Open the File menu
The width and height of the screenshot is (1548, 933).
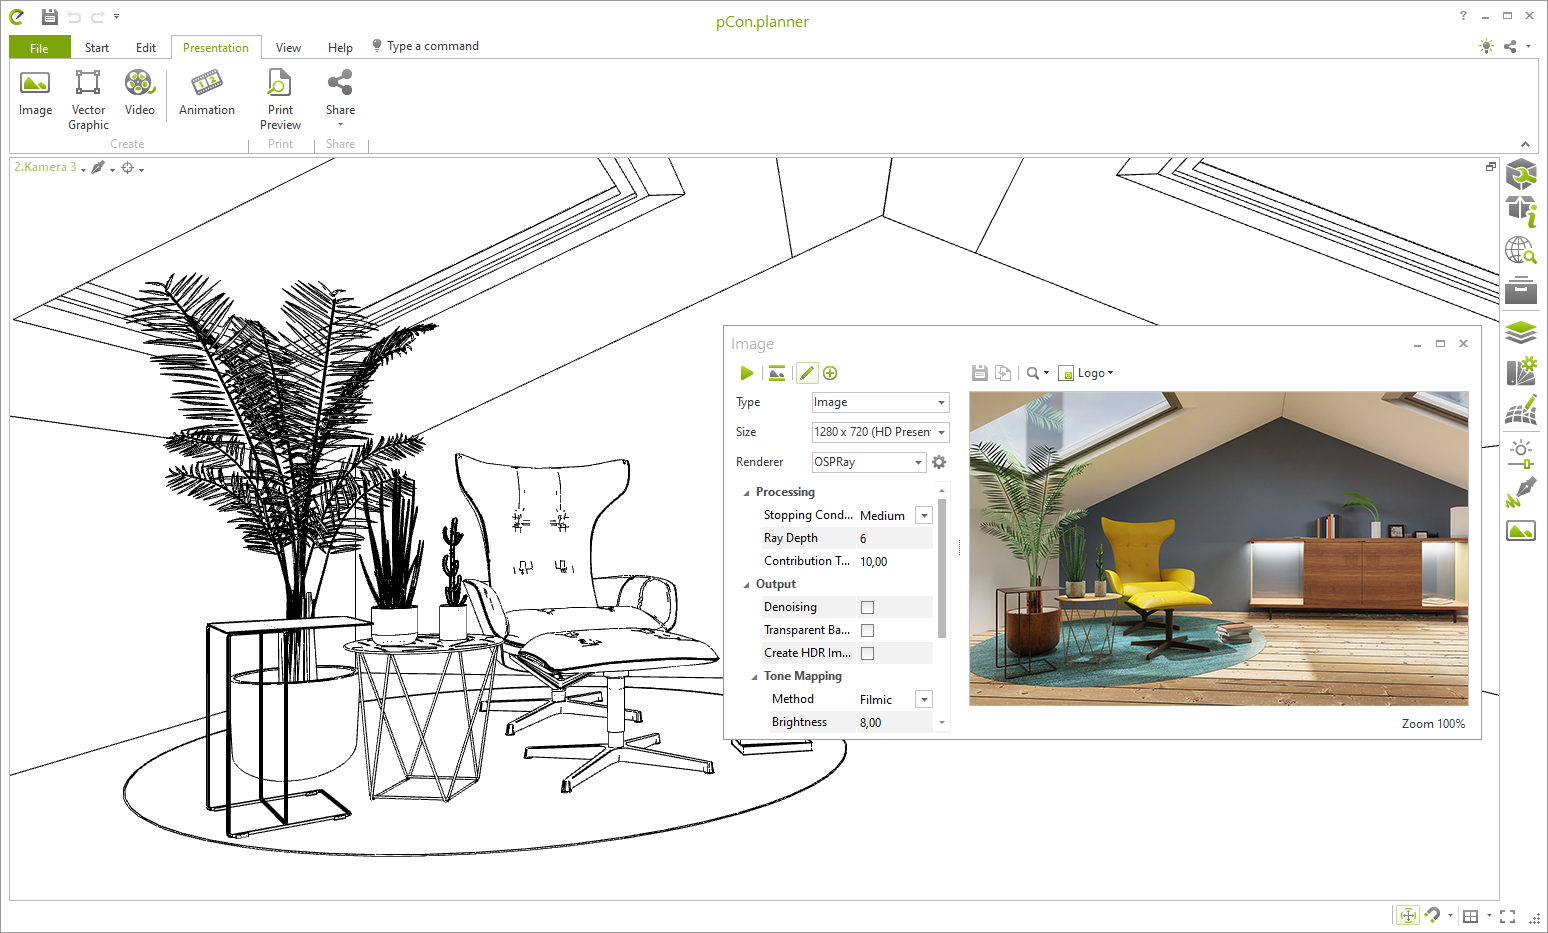pos(39,48)
